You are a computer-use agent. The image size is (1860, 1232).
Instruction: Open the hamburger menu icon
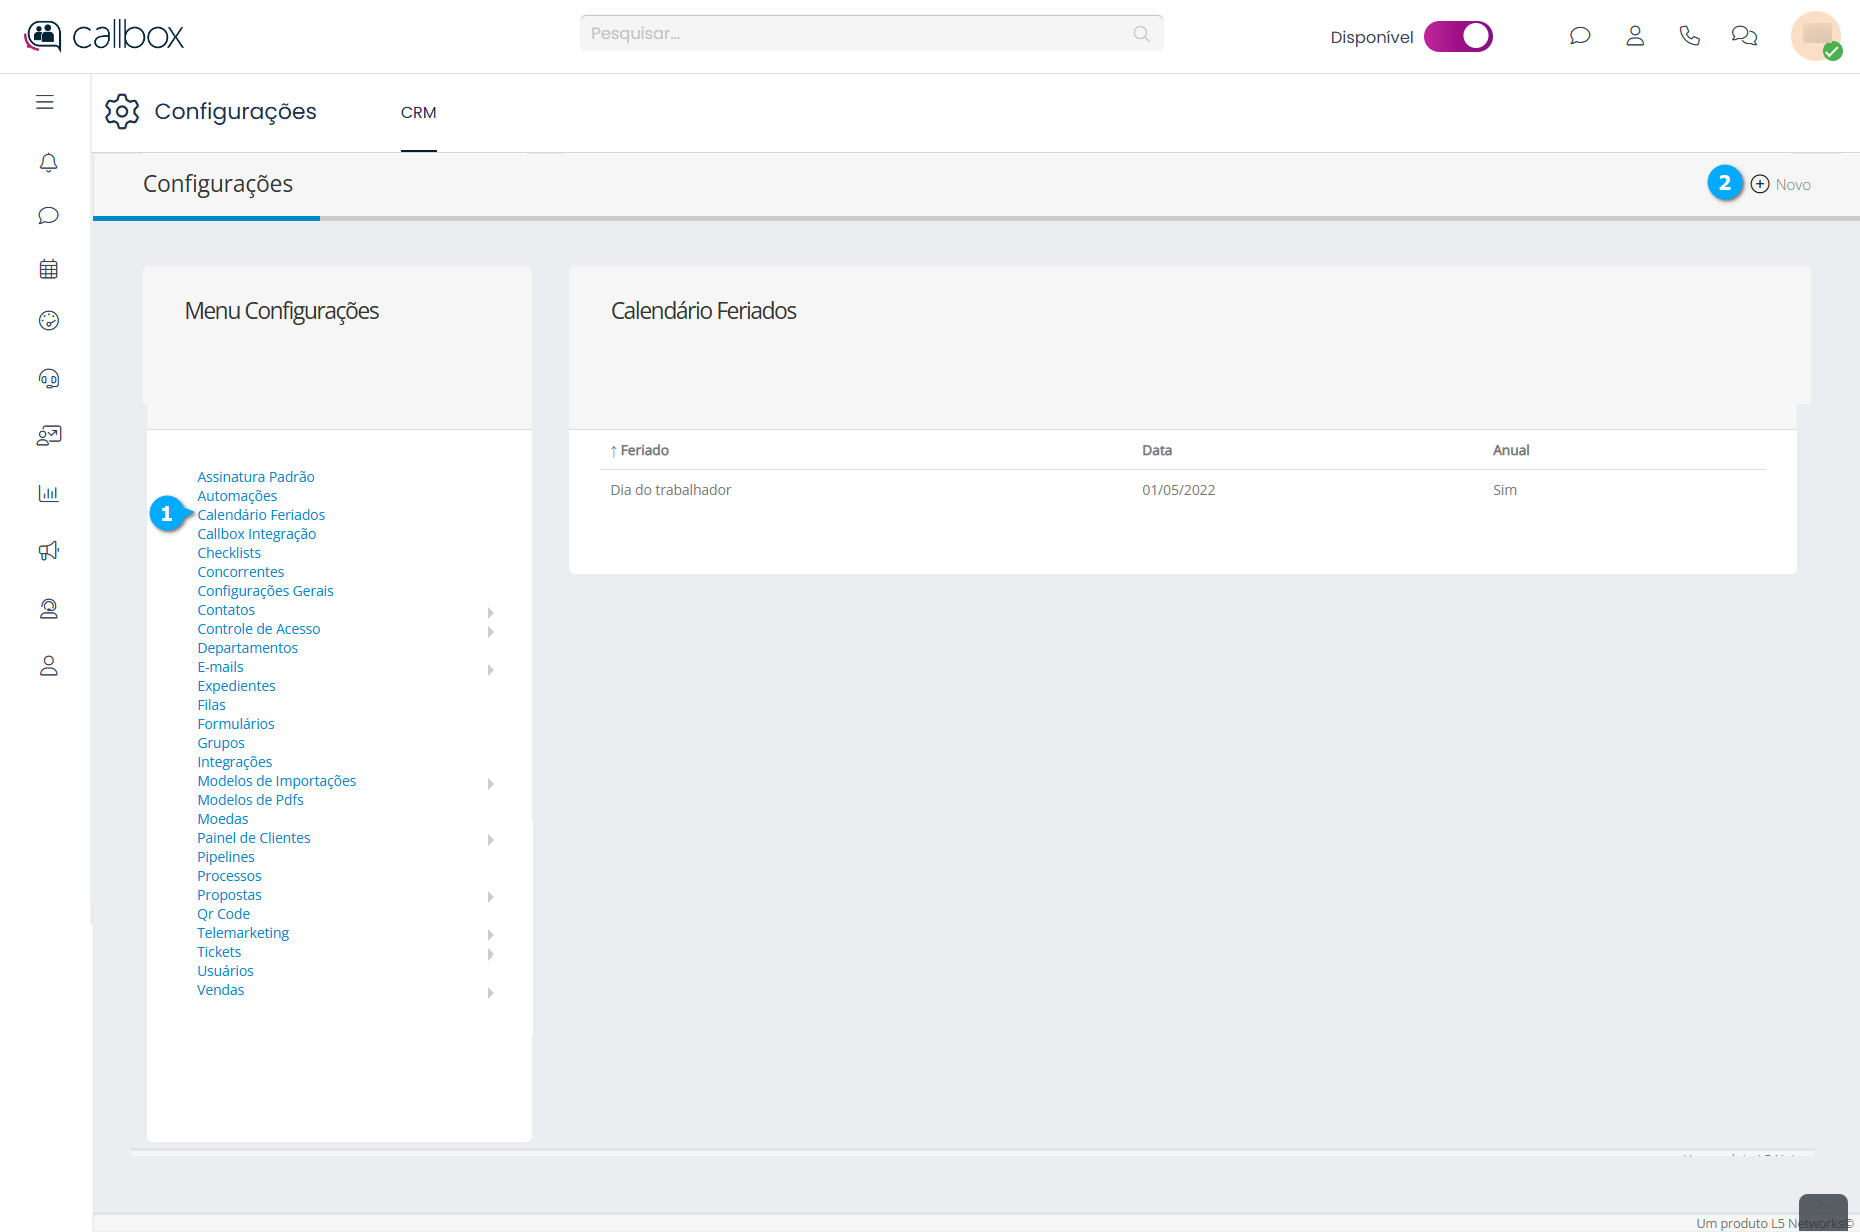[45, 102]
